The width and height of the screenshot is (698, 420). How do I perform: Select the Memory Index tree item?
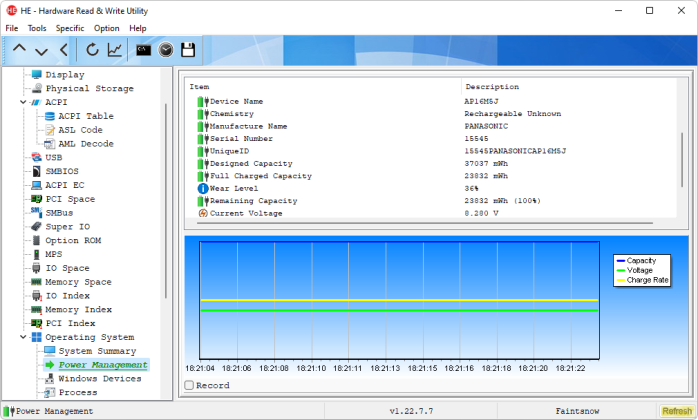(x=78, y=310)
